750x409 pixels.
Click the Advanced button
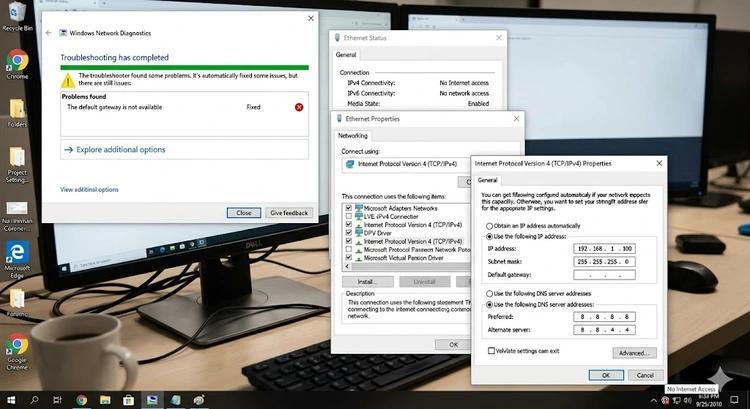tap(634, 353)
